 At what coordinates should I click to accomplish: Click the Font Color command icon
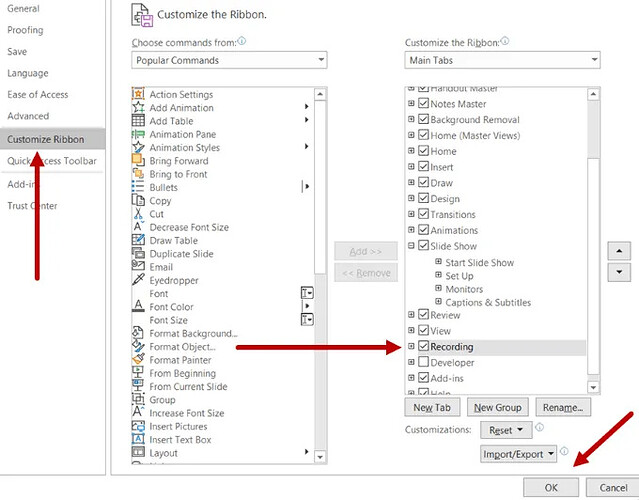click(138, 307)
